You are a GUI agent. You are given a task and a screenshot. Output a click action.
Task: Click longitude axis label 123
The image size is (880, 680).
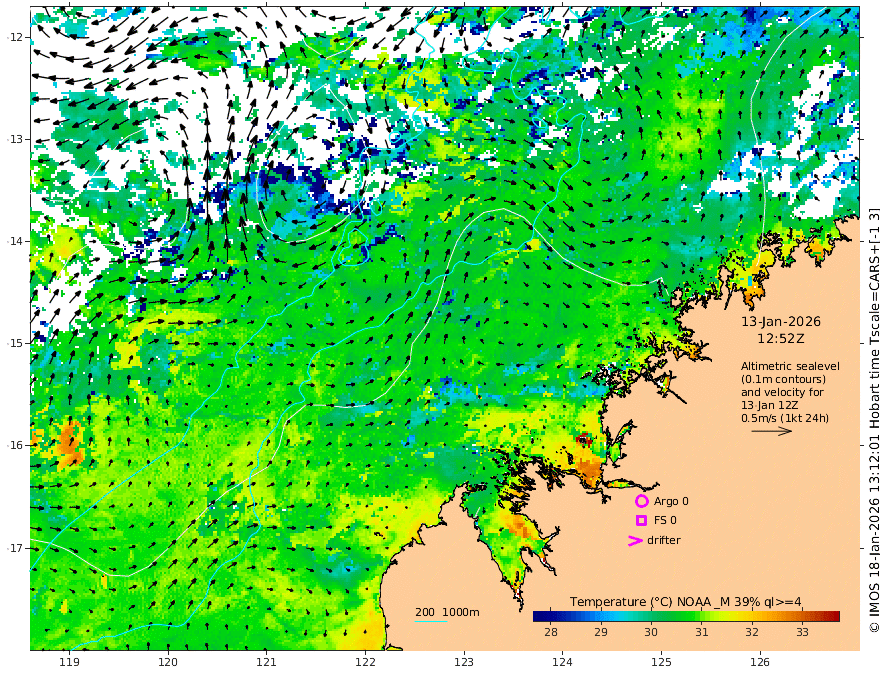click(x=464, y=663)
